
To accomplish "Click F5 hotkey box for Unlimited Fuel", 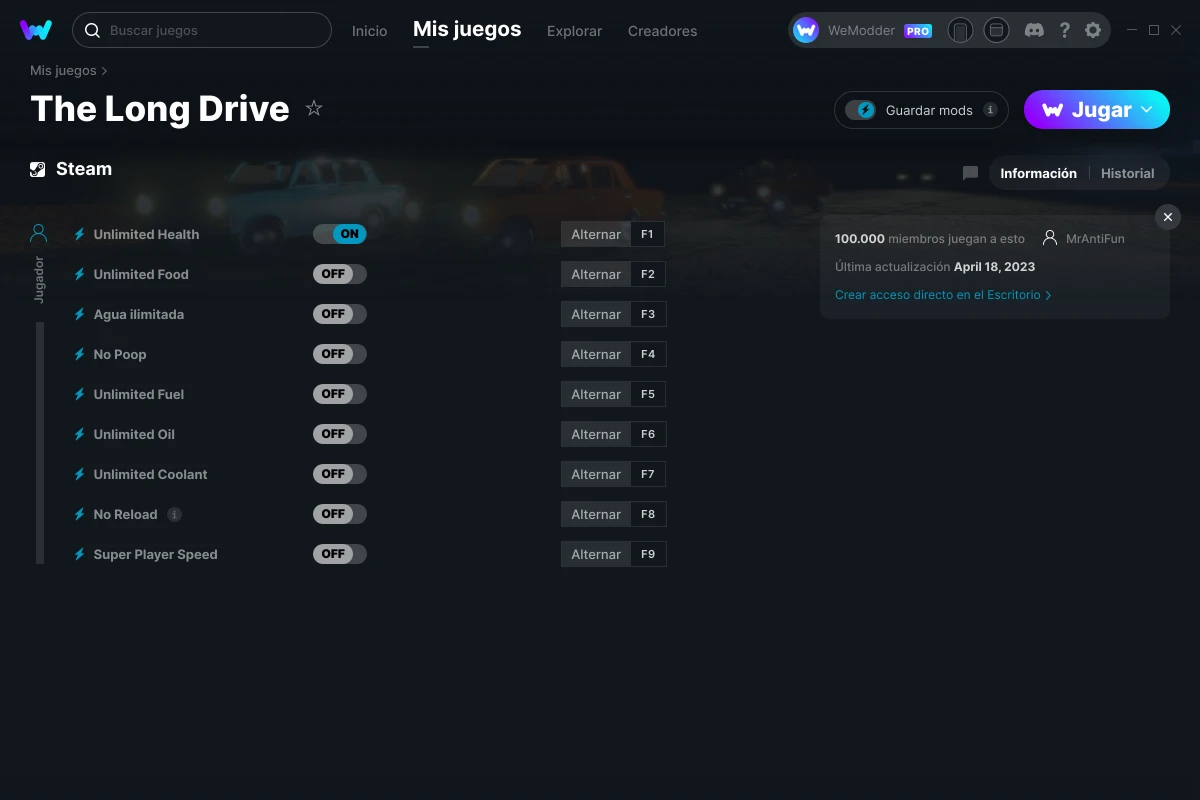I will [x=648, y=394].
